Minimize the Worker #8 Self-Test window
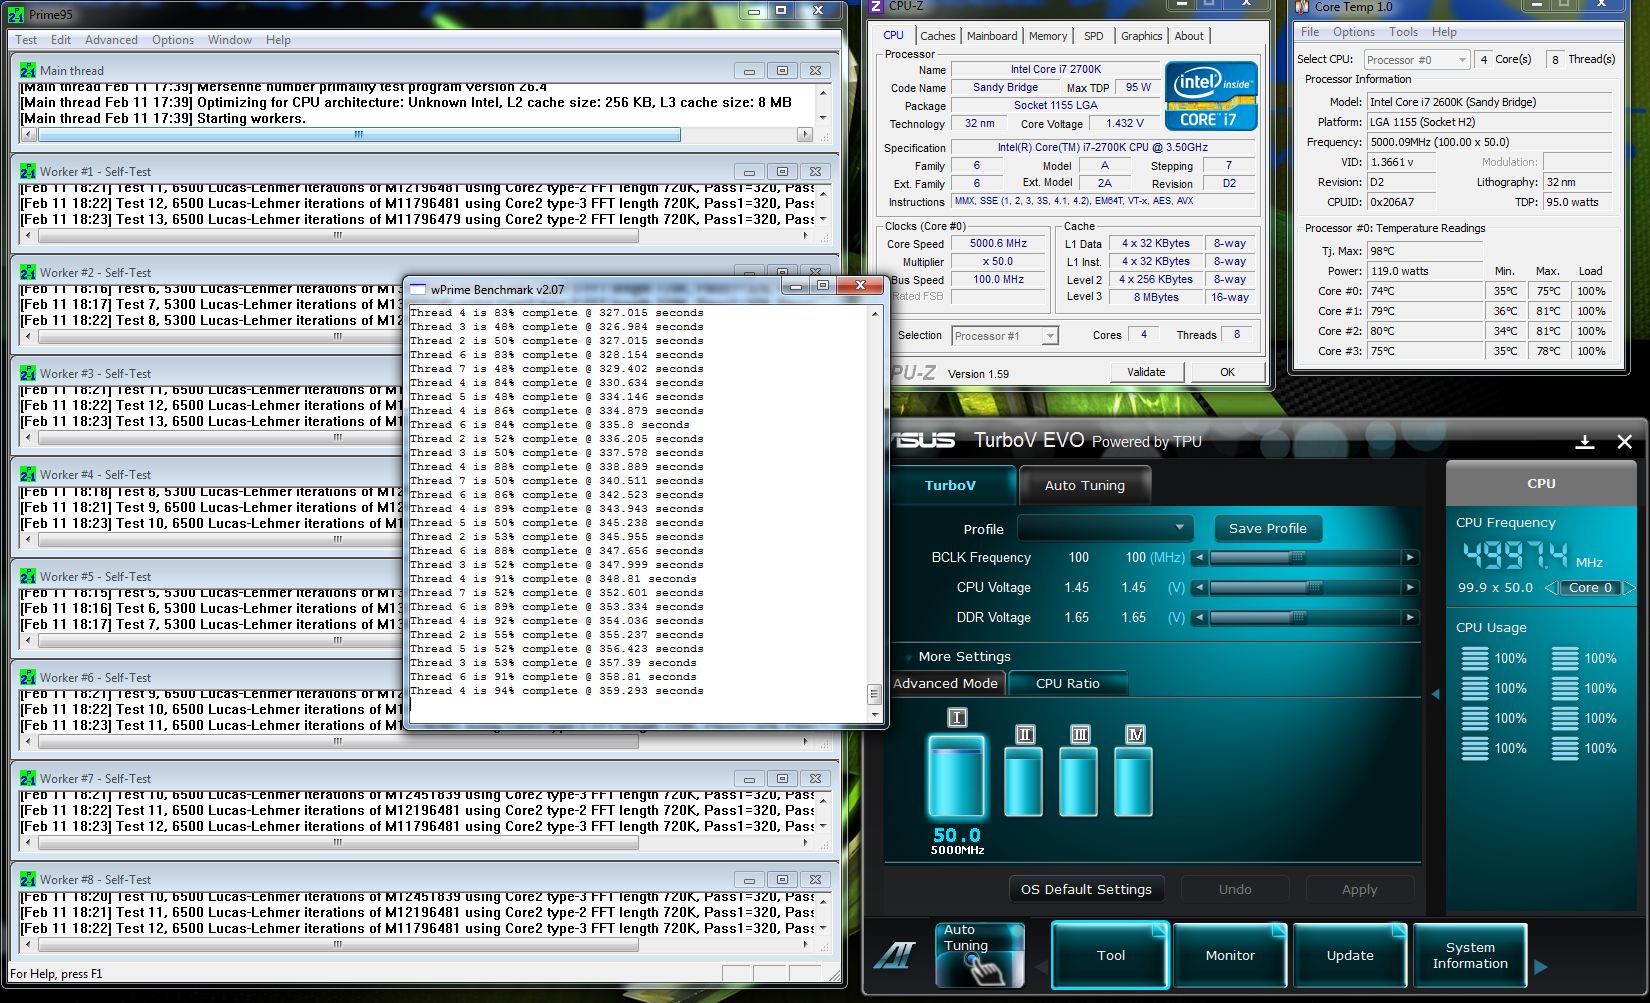1650x1003 pixels. pyautogui.click(x=749, y=879)
